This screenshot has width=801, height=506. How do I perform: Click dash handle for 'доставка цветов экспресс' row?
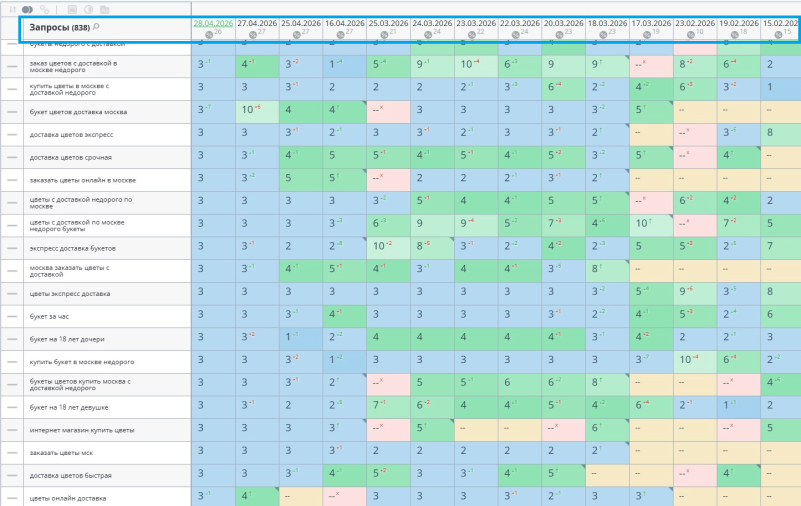point(12,135)
